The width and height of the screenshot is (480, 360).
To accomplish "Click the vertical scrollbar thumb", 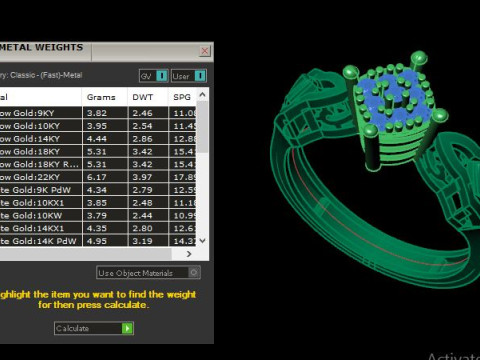I will pos(202,127).
